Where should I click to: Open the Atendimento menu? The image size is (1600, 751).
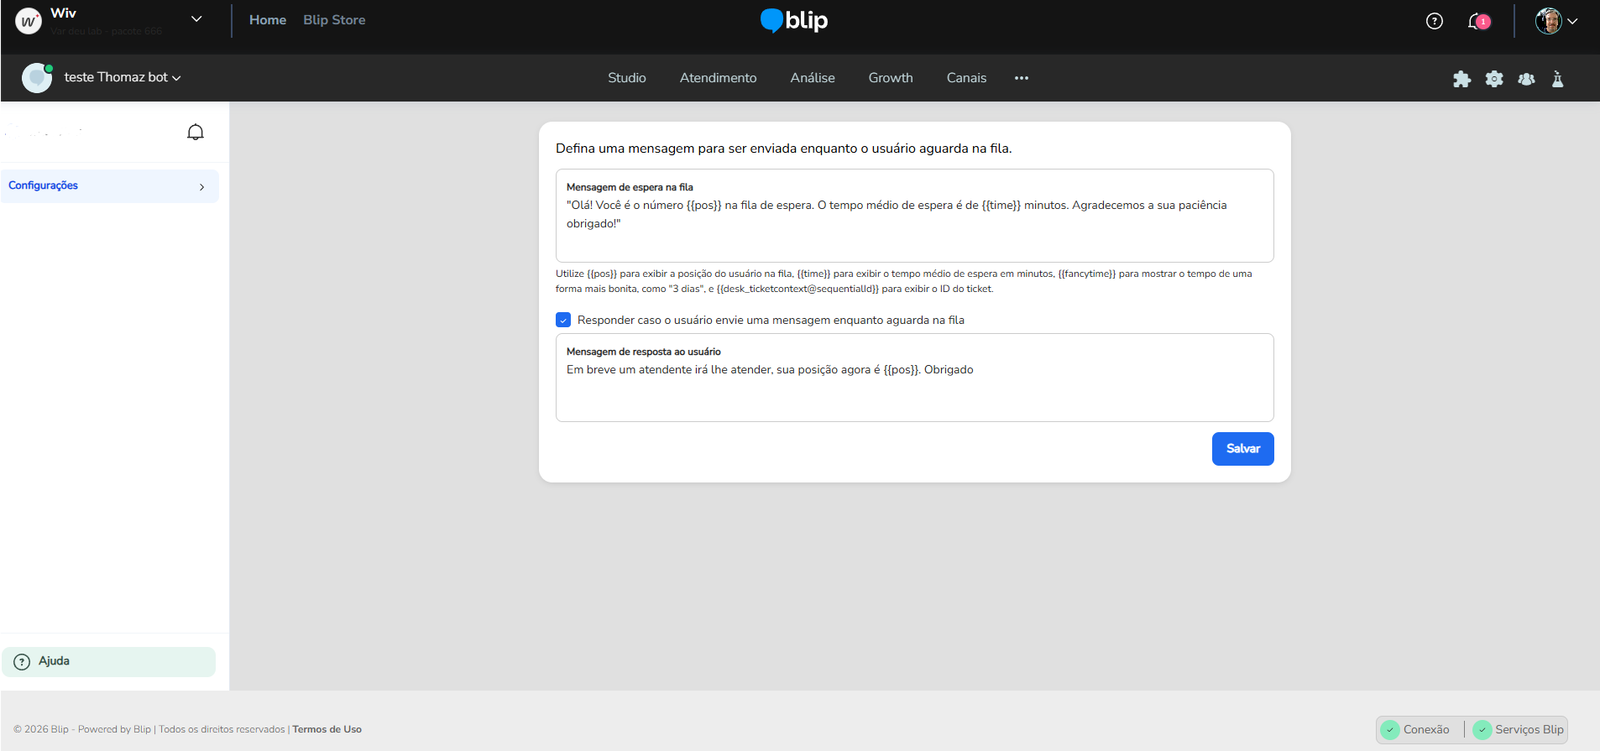(718, 78)
